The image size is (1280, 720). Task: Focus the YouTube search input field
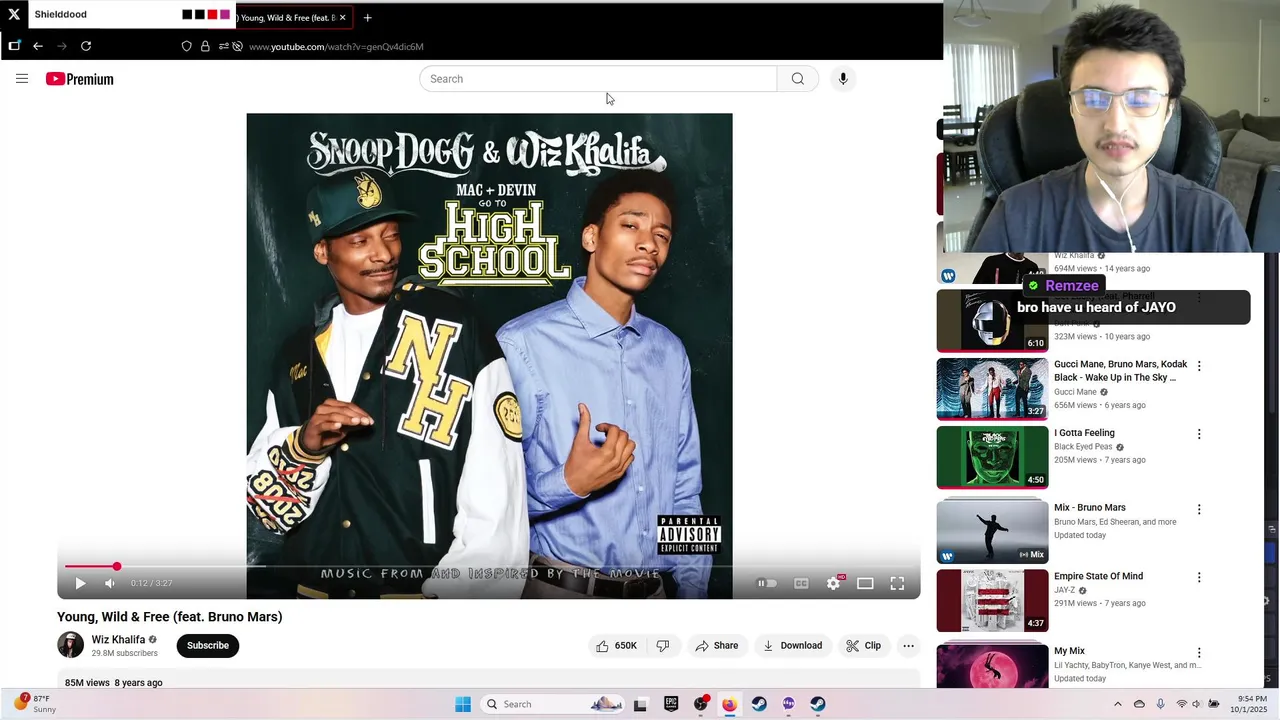pyautogui.click(x=598, y=79)
